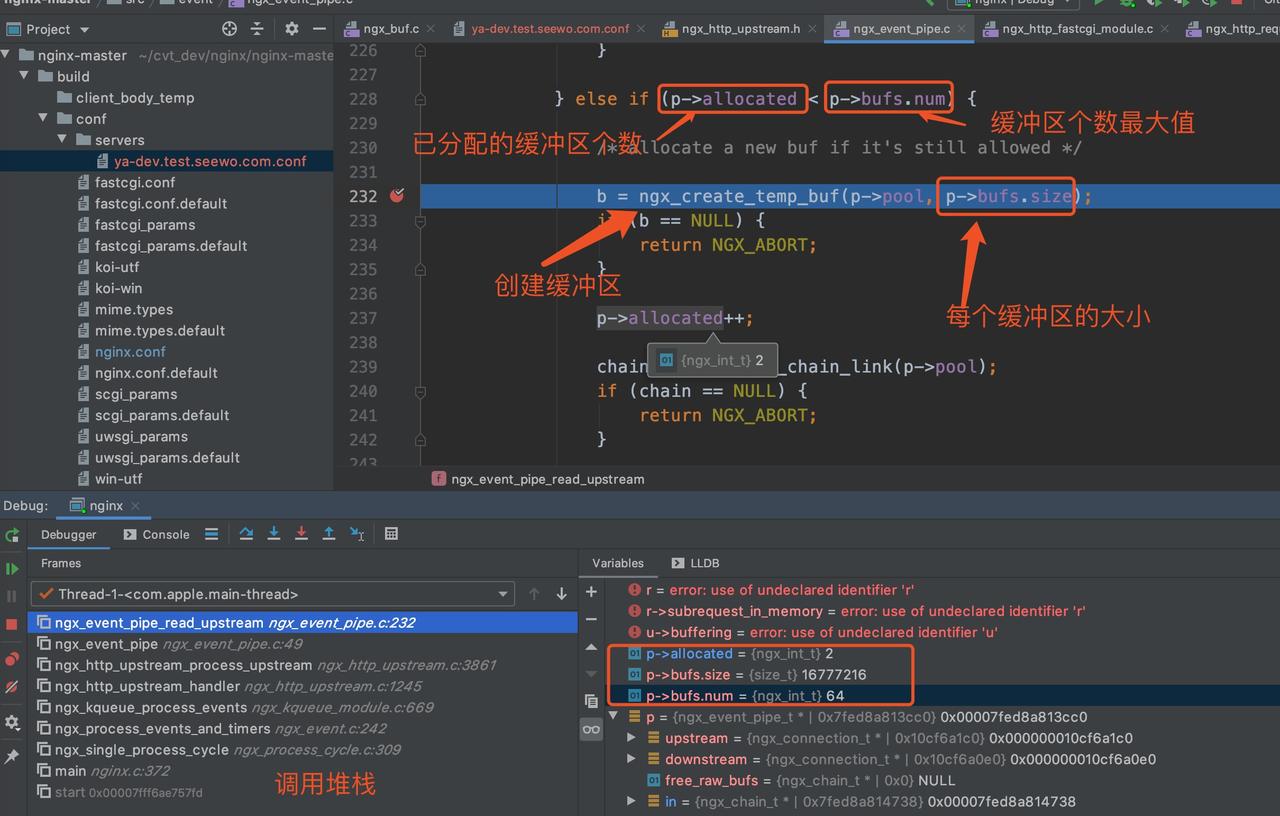Click Step Out icon
Image resolution: width=1280 pixels, height=816 pixels.
(329, 534)
